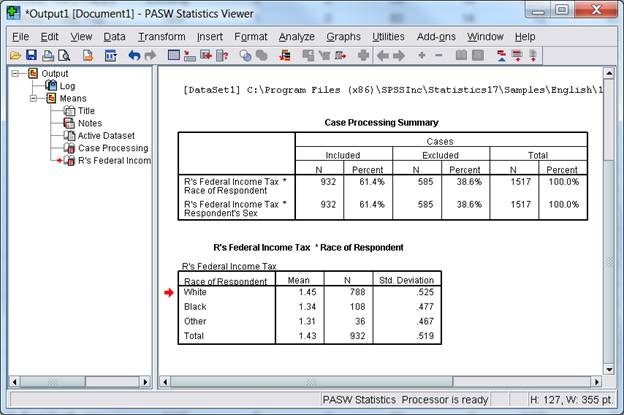Image resolution: width=624 pixels, height=415 pixels.
Task: Open the Utilities menu
Action: pos(388,37)
